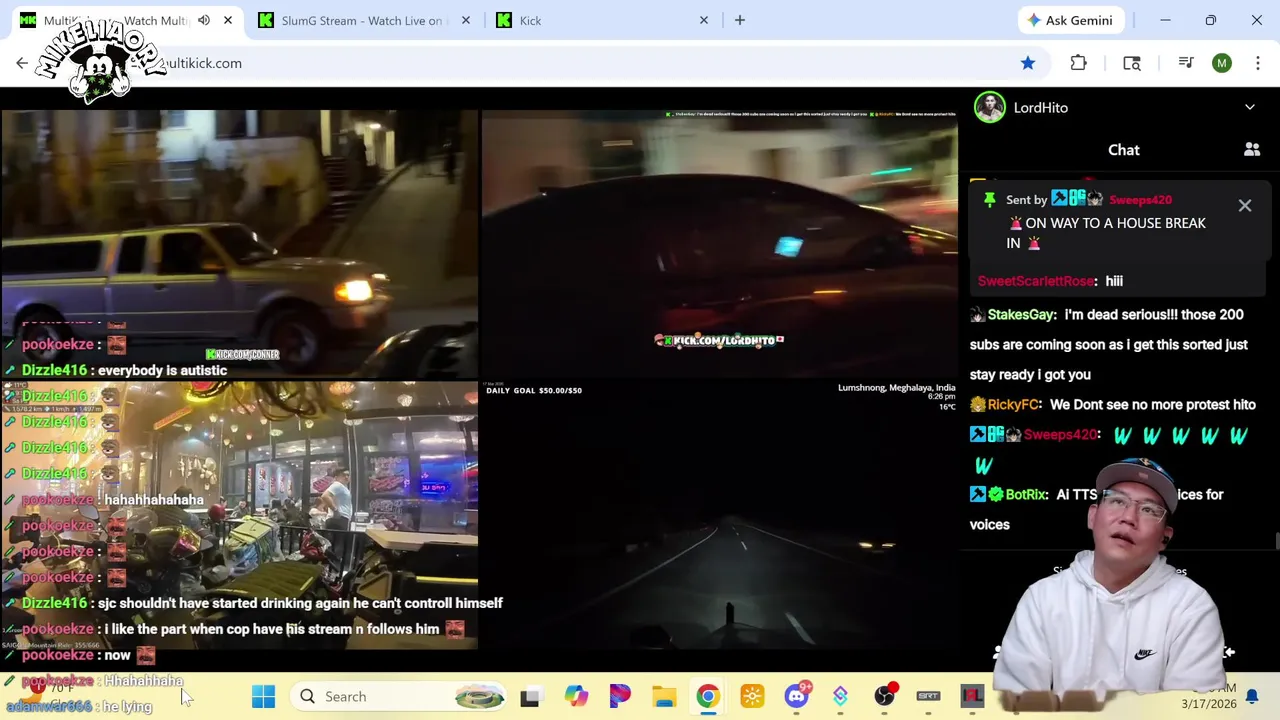Open the media controls icon in toolbar

pos(1186,63)
